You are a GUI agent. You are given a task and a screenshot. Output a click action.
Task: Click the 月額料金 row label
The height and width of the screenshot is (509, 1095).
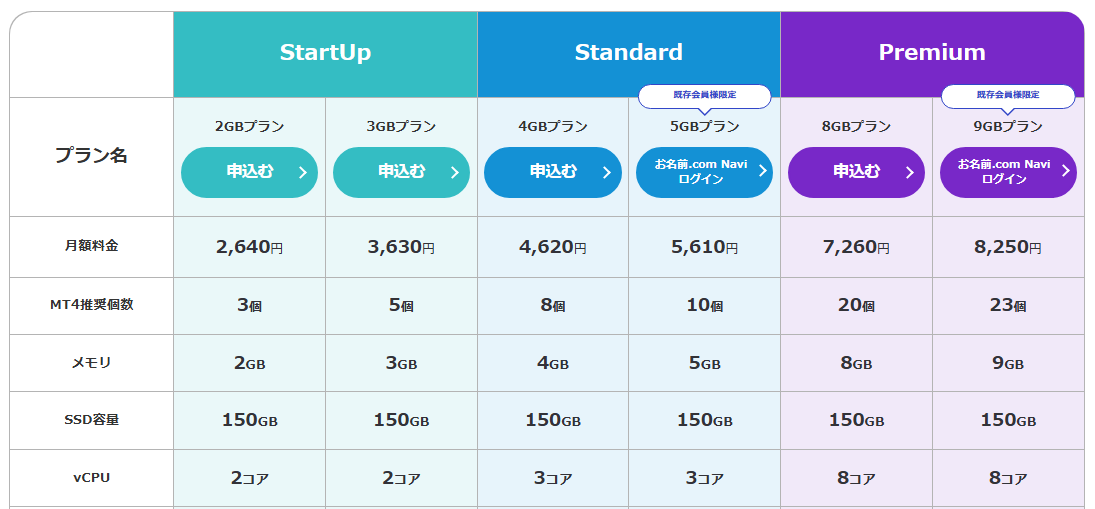[x=91, y=246]
